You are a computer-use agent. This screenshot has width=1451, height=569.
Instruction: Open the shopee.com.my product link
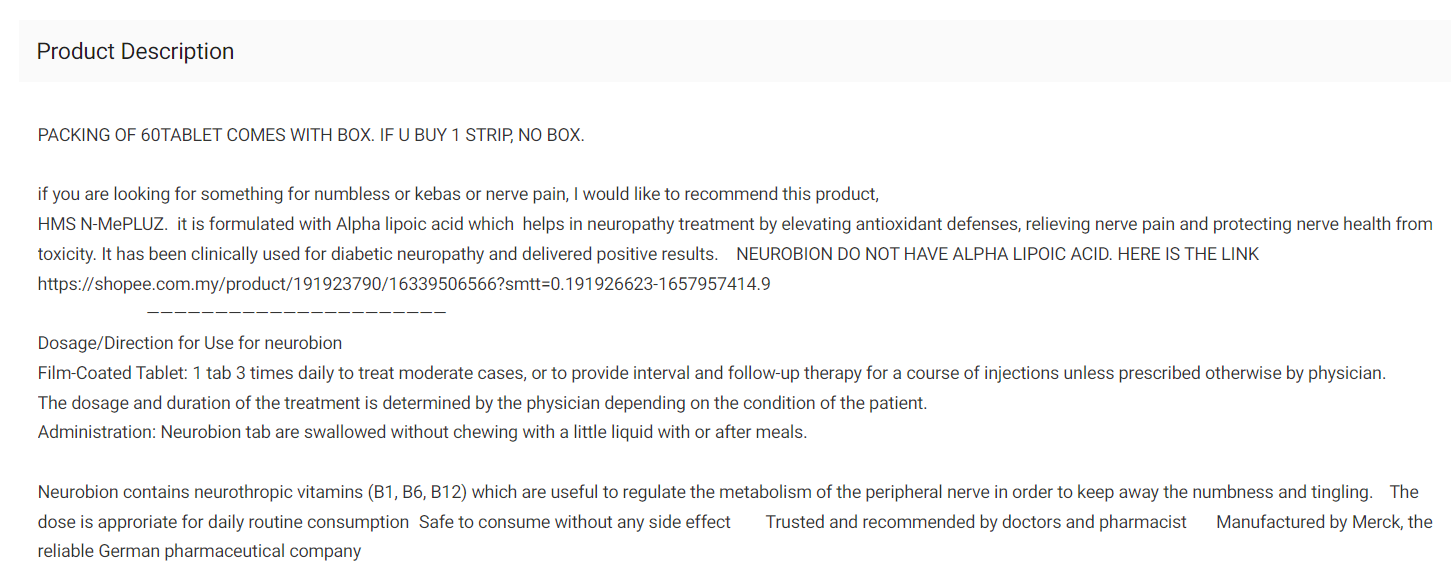(404, 284)
